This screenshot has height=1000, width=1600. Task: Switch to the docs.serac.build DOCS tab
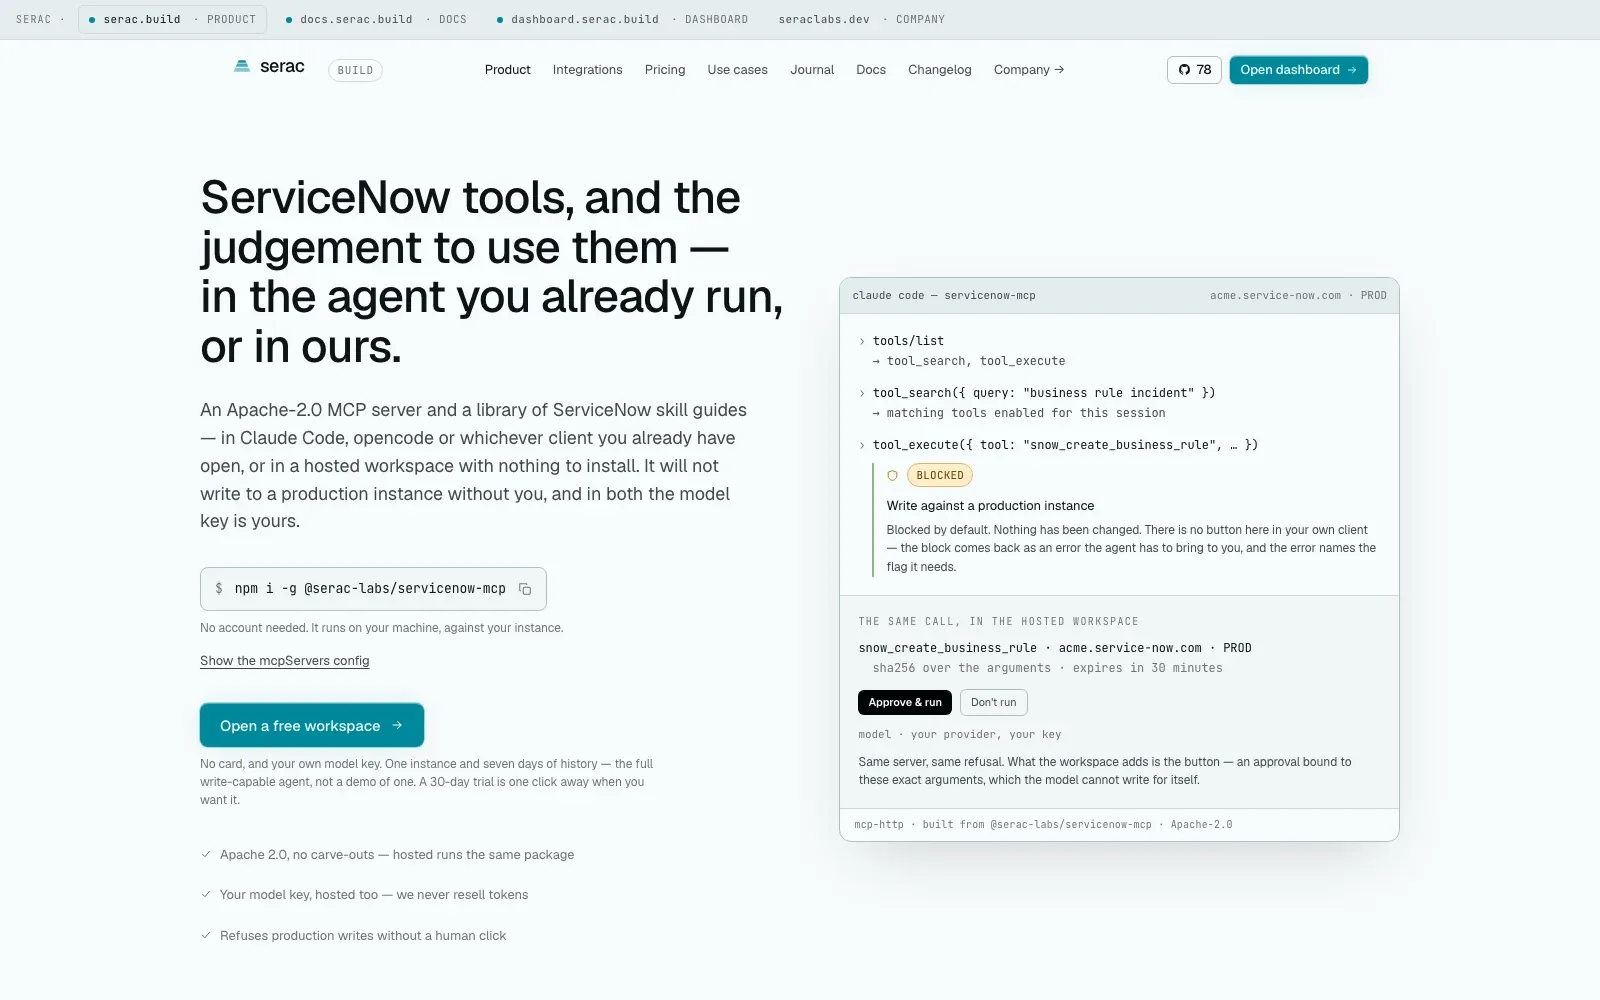point(376,19)
